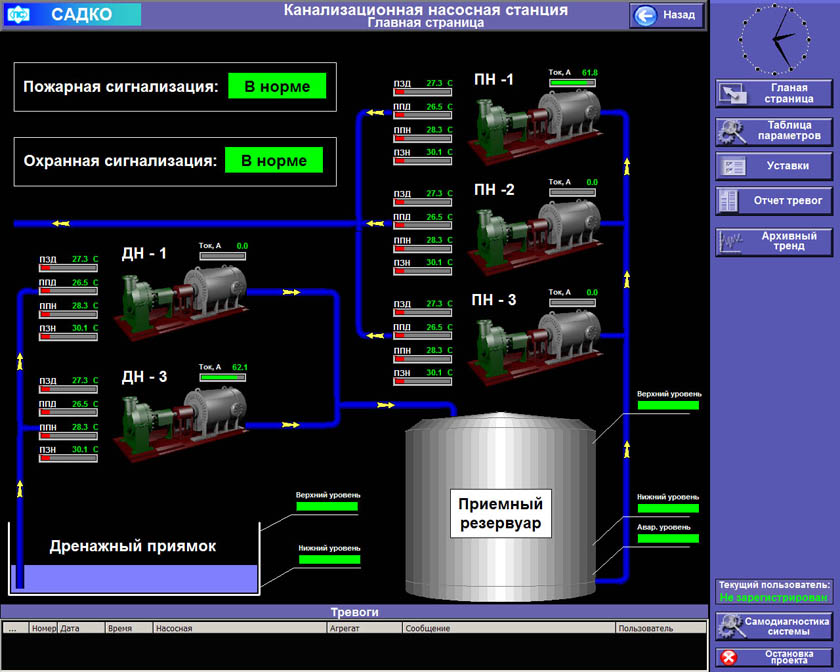Click ДН - 1 current bar gauge

223,256
